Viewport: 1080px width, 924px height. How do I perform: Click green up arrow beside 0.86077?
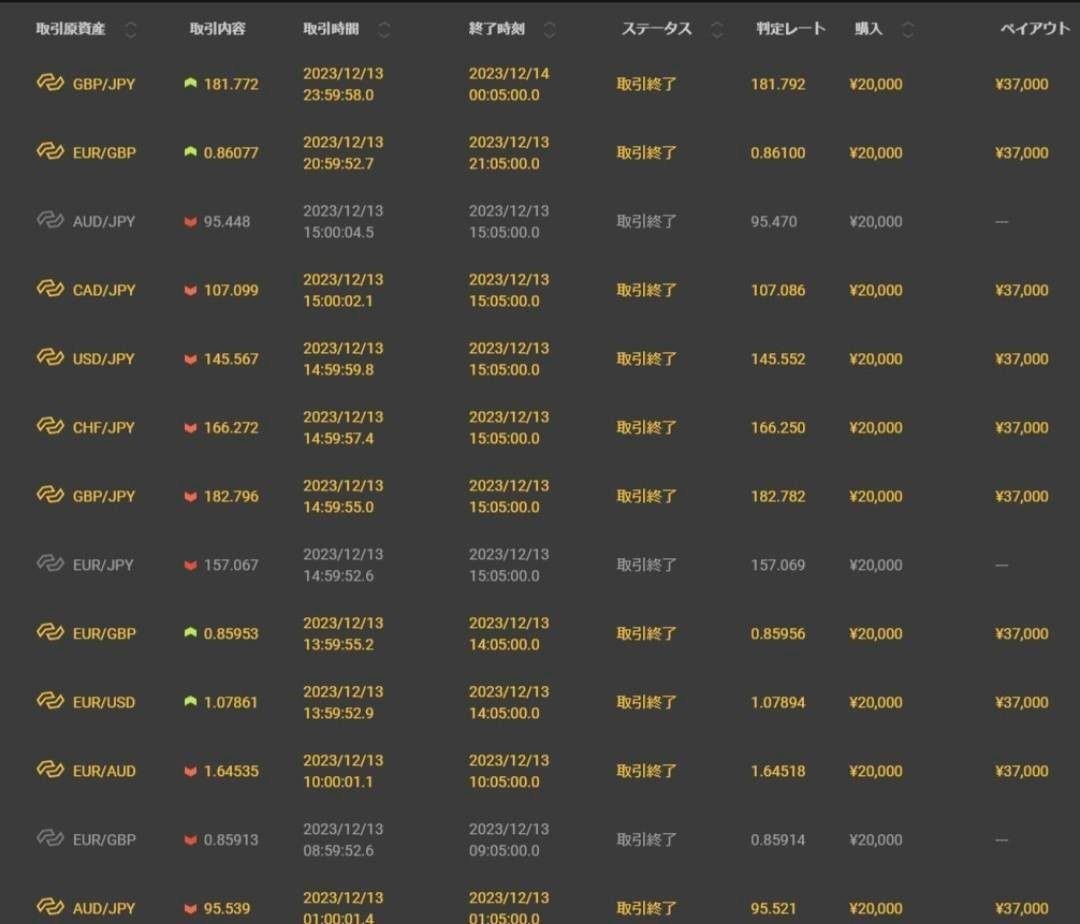click(190, 153)
